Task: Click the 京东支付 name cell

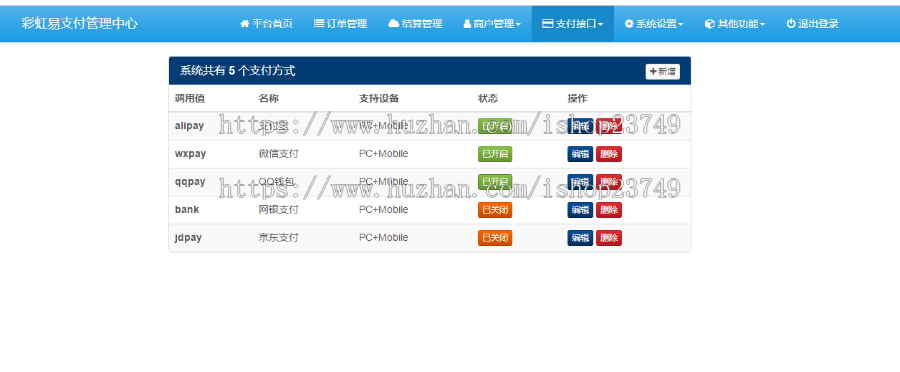Action: (x=278, y=238)
